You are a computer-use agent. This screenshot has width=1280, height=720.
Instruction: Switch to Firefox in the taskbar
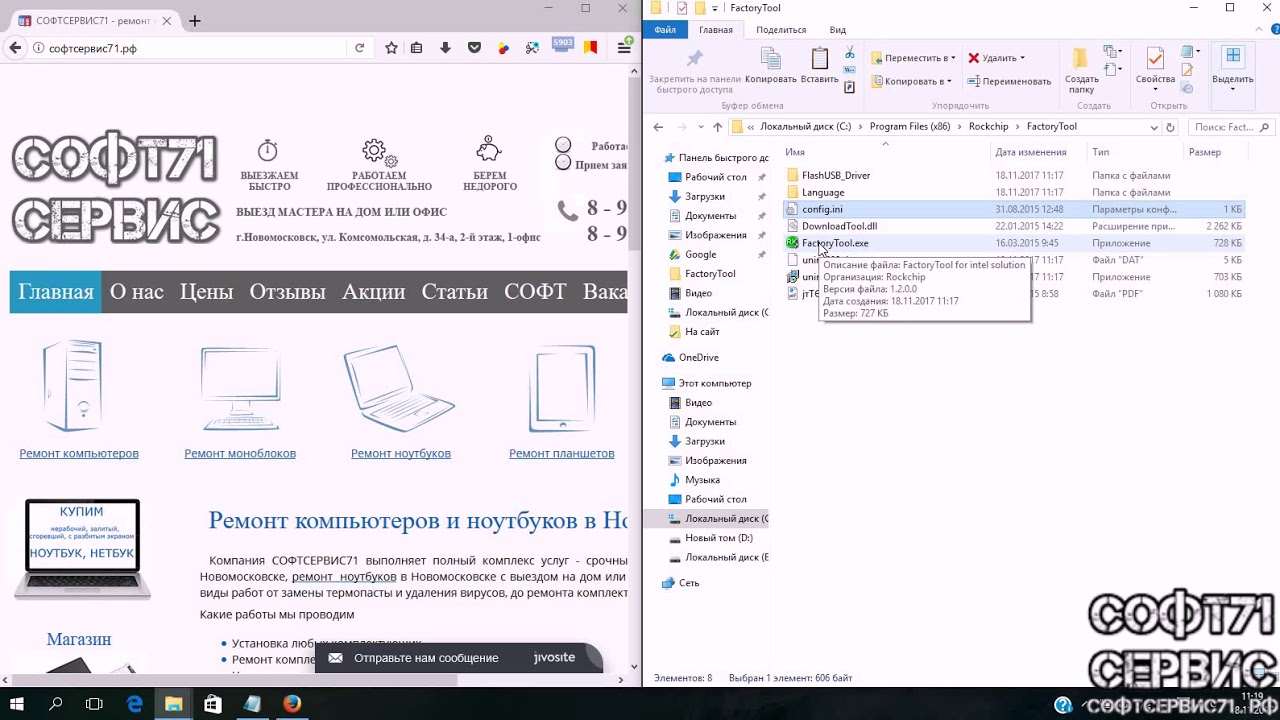coord(291,704)
